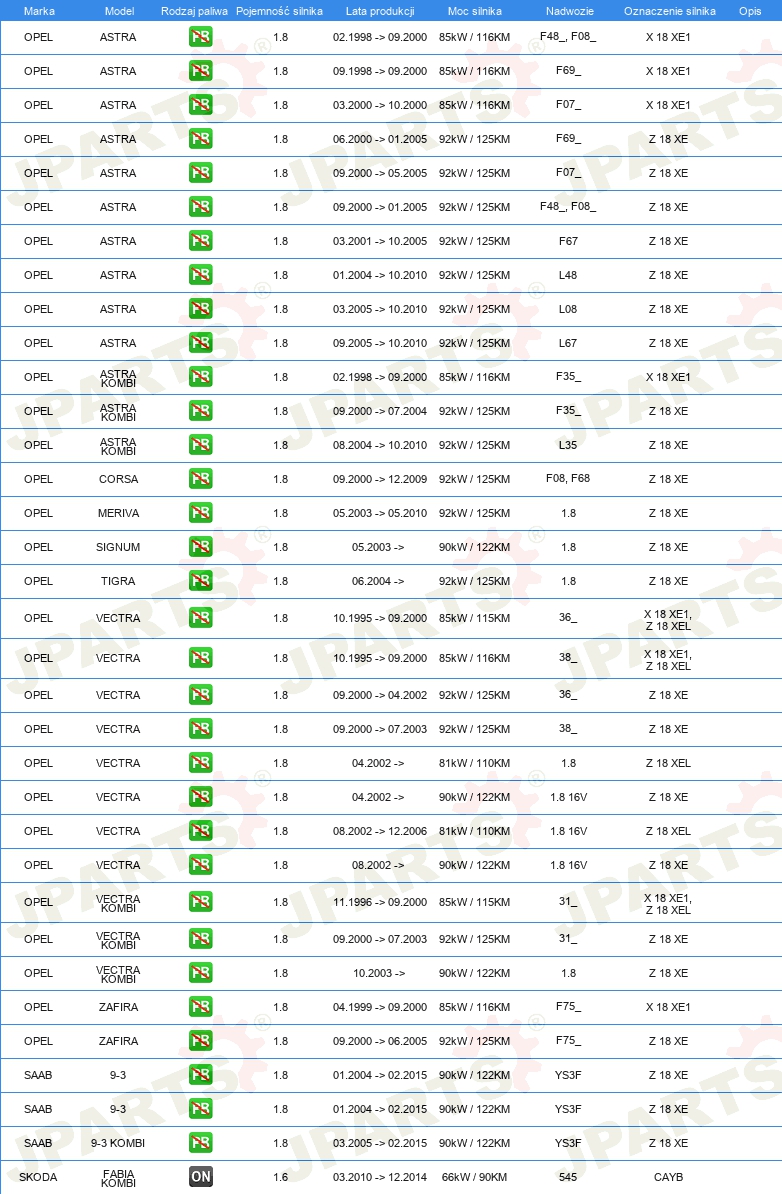Click the fuel icon for Astra 06.2000 -> 01.2005
782x1194 pixels.
click(201, 139)
